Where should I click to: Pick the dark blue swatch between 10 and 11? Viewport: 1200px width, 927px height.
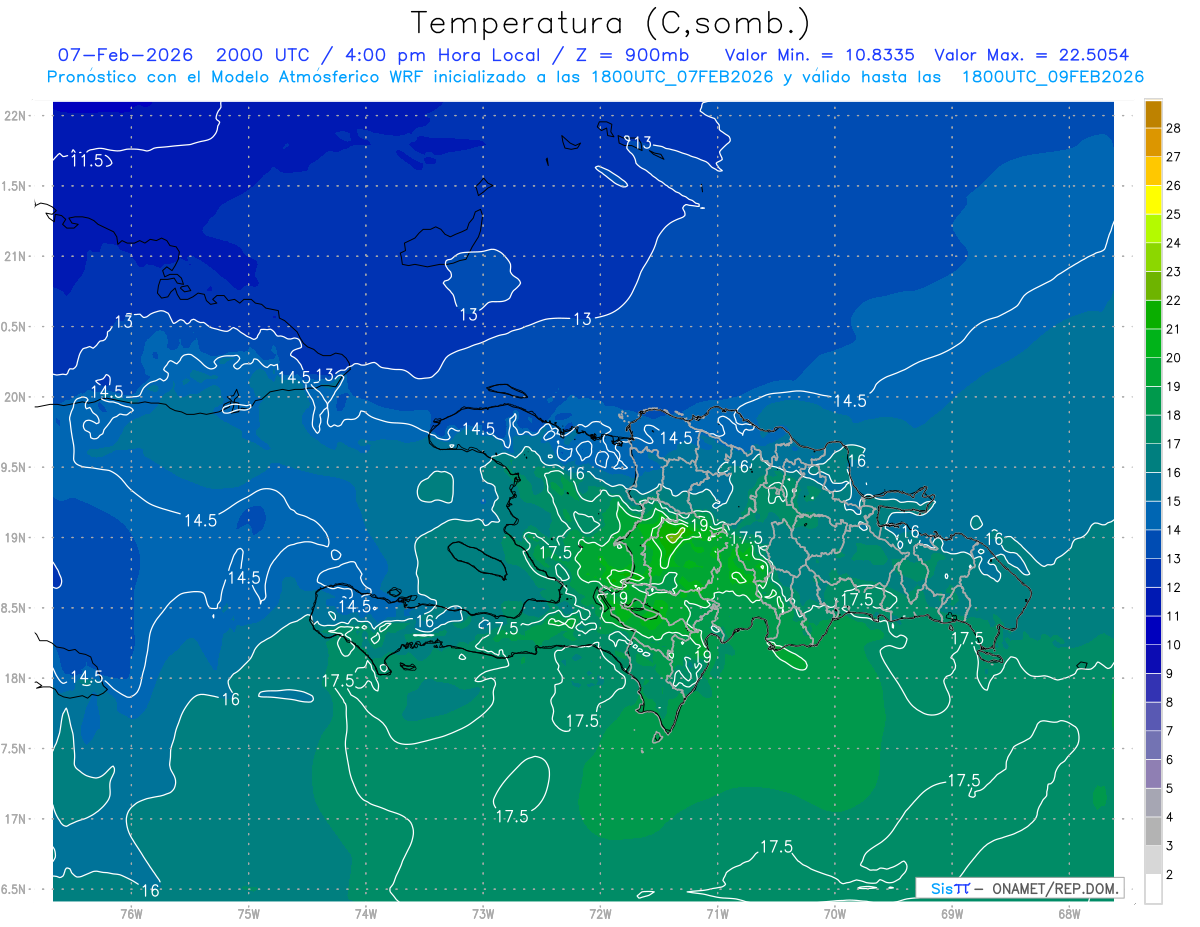(x=1153, y=630)
